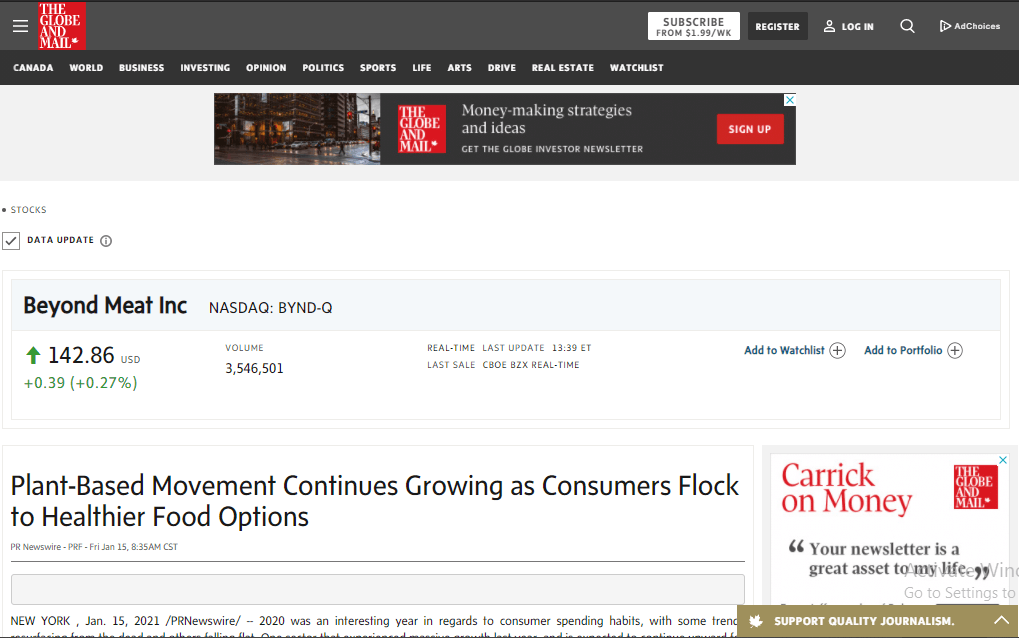Screen dimensions: 1019x638
Task: Click the +0.39 (+0.27%) change value
Action: [x=81, y=383]
